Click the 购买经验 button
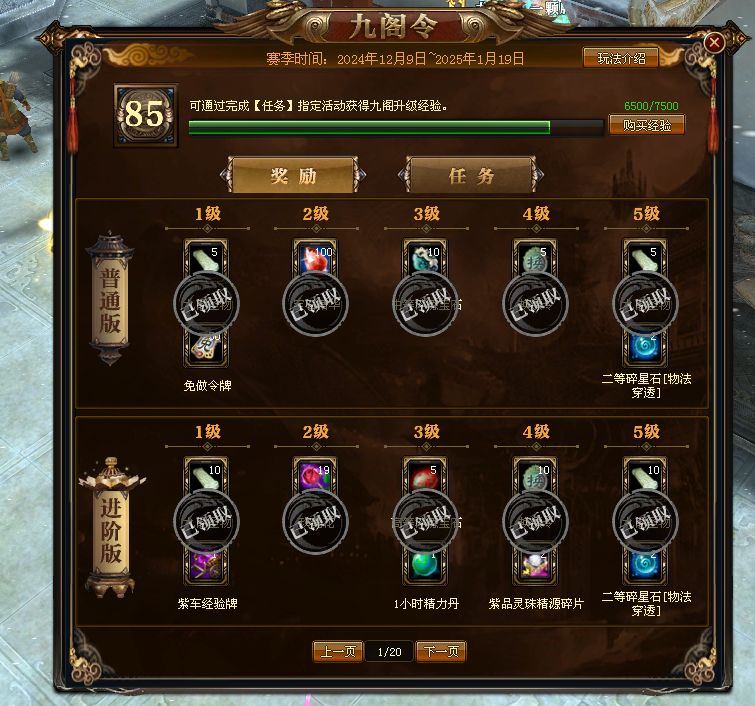The width and height of the screenshot is (755, 706). click(647, 125)
